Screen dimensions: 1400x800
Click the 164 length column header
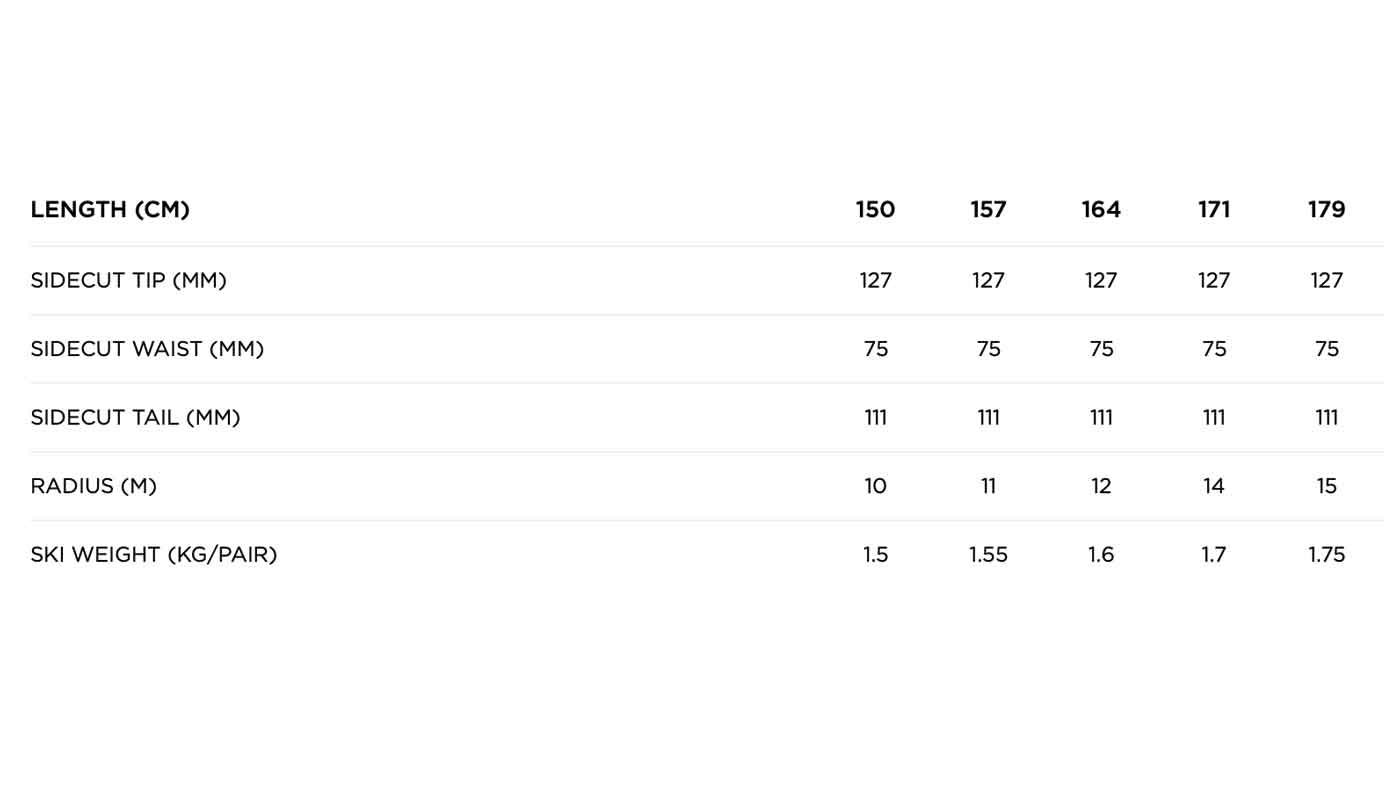[1101, 210]
